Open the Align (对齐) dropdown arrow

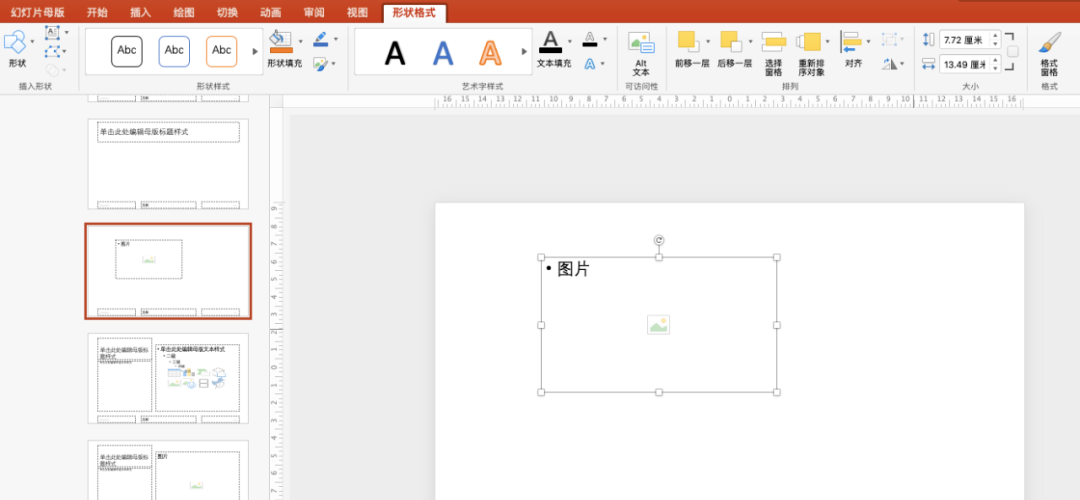pyautogui.click(x=868, y=41)
